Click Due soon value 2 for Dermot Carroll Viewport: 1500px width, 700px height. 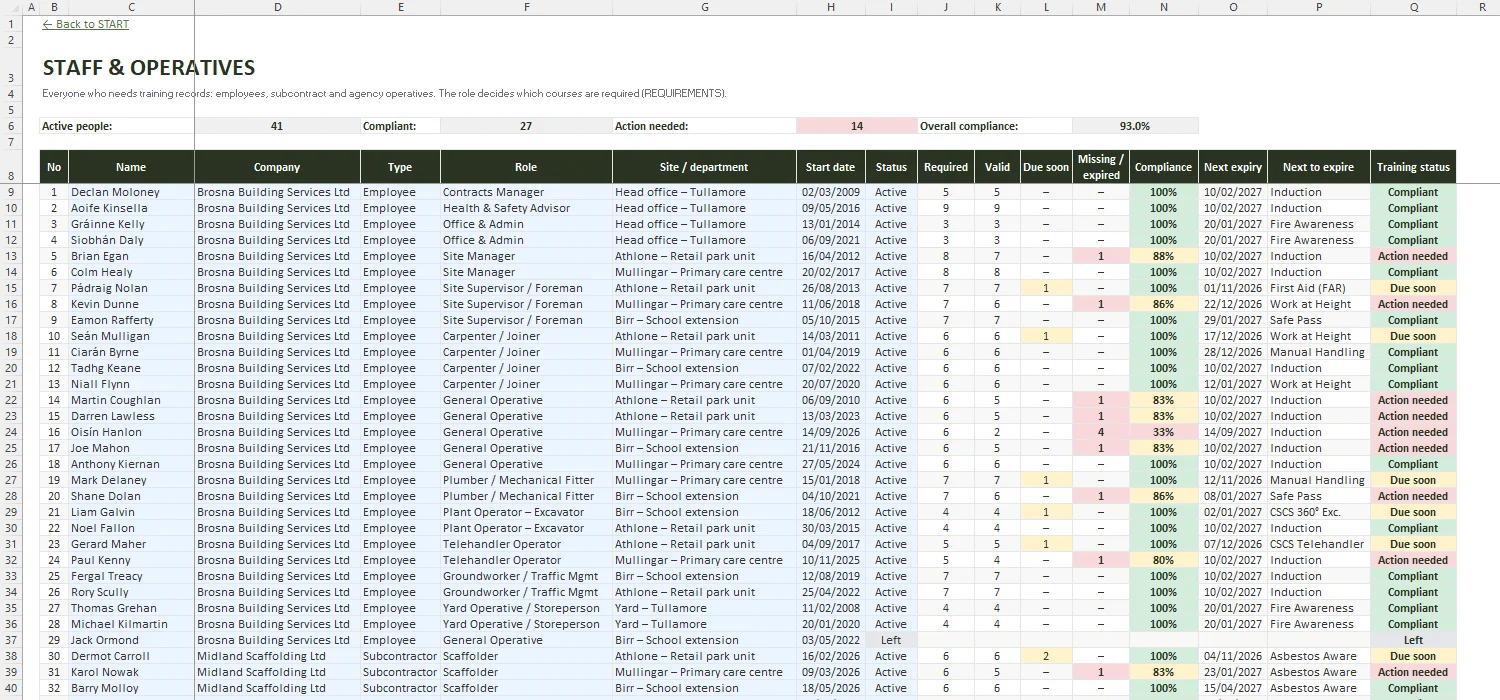1046,656
